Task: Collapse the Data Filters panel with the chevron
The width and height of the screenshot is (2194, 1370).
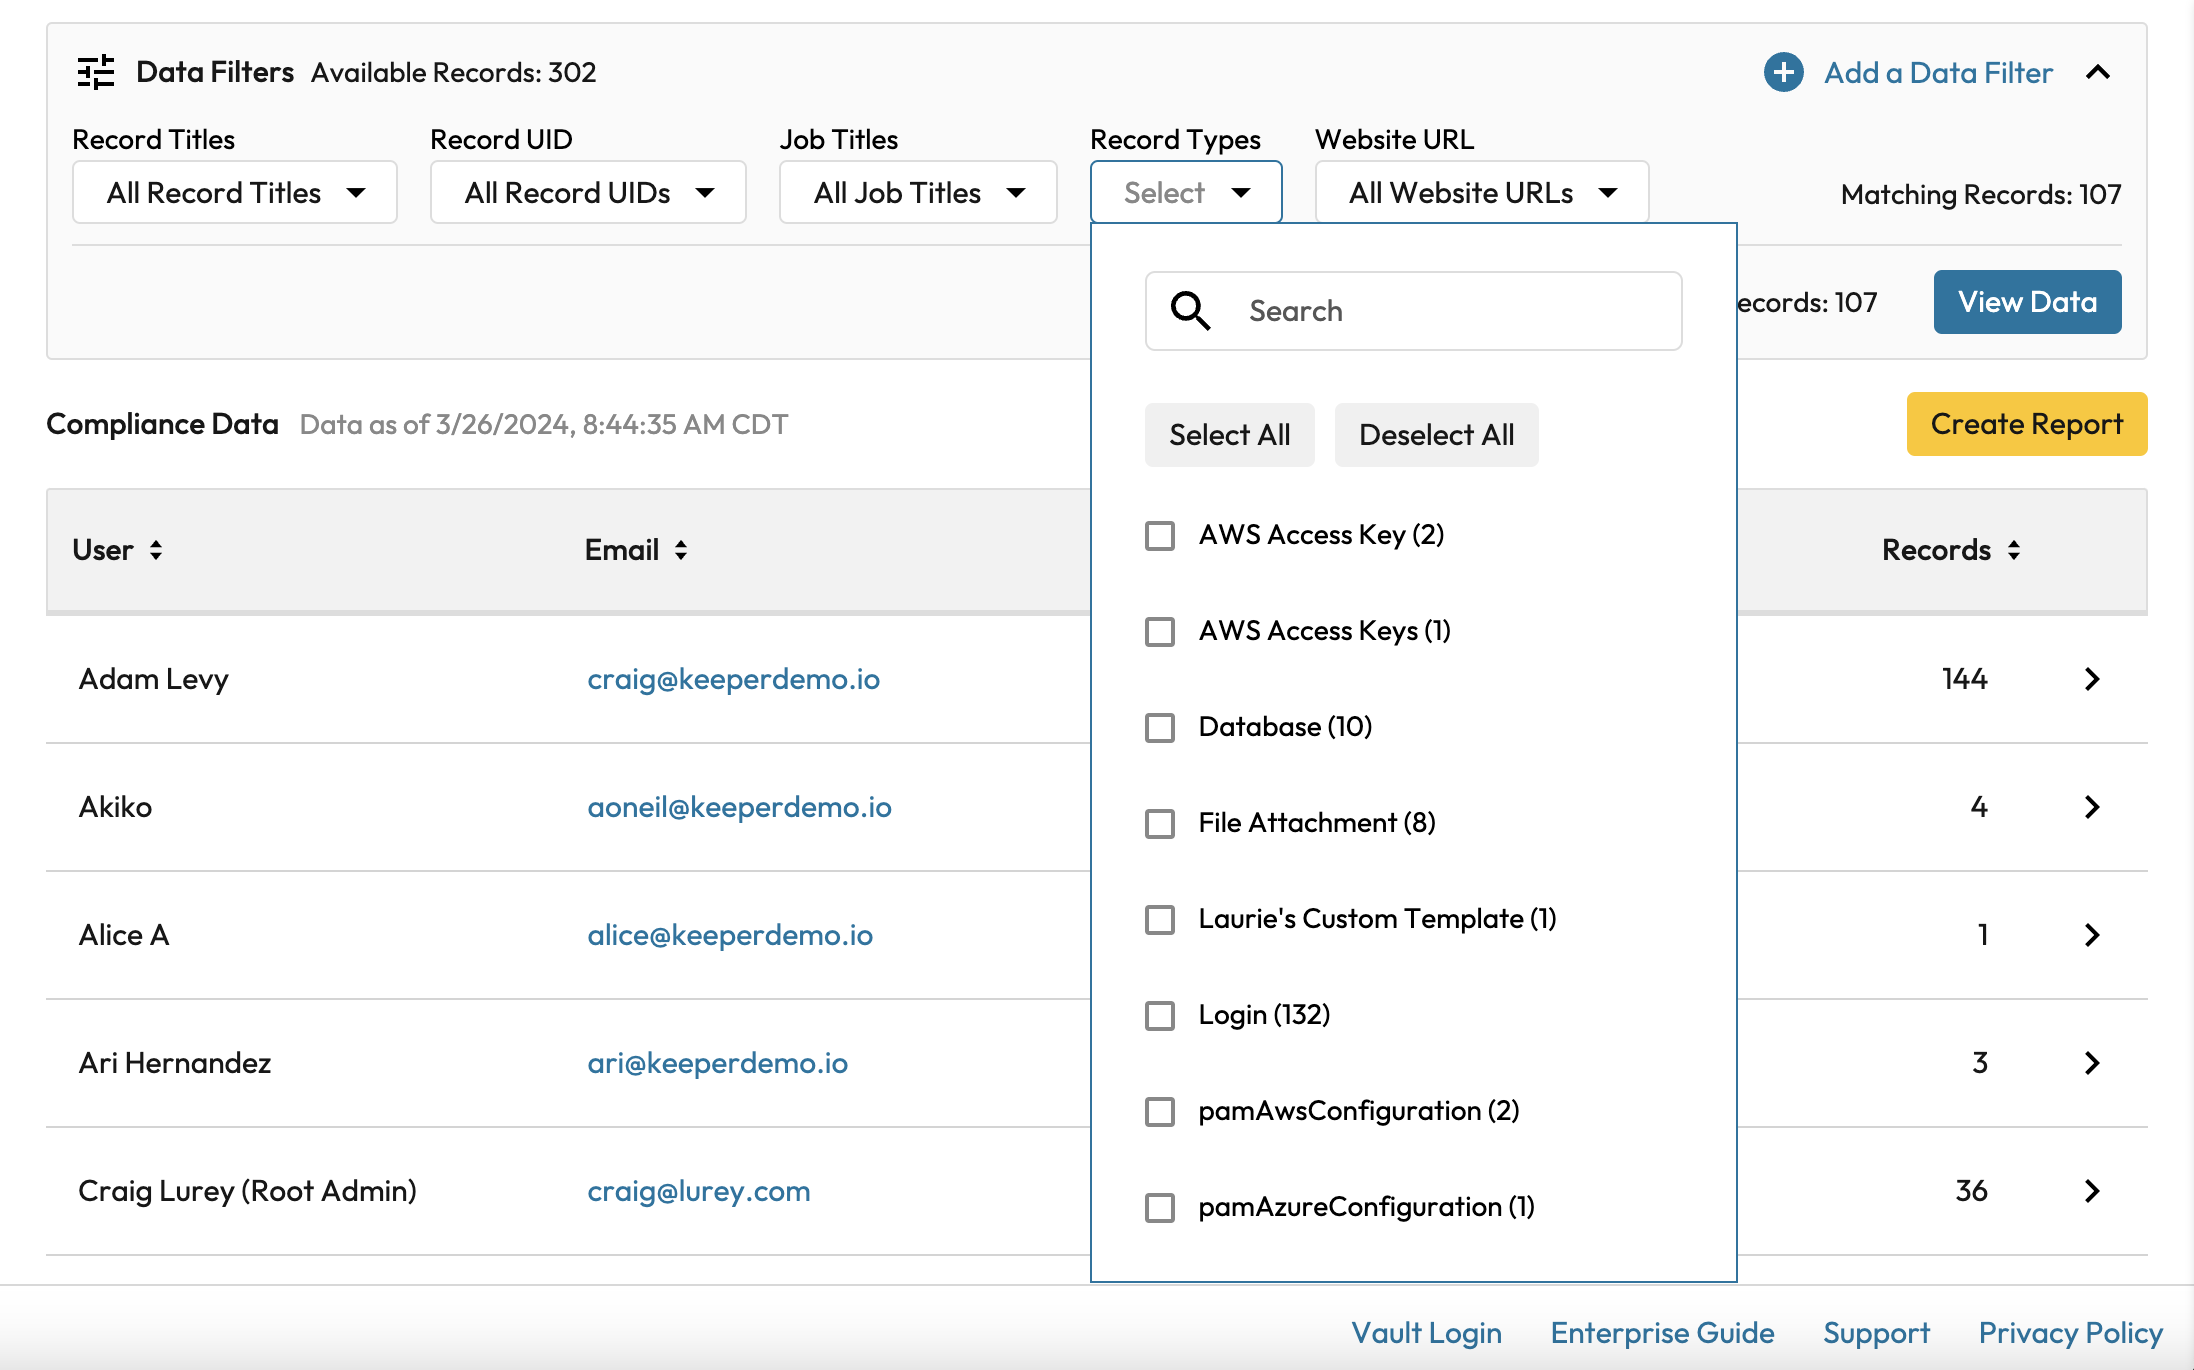Action: pyautogui.click(x=2098, y=72)
